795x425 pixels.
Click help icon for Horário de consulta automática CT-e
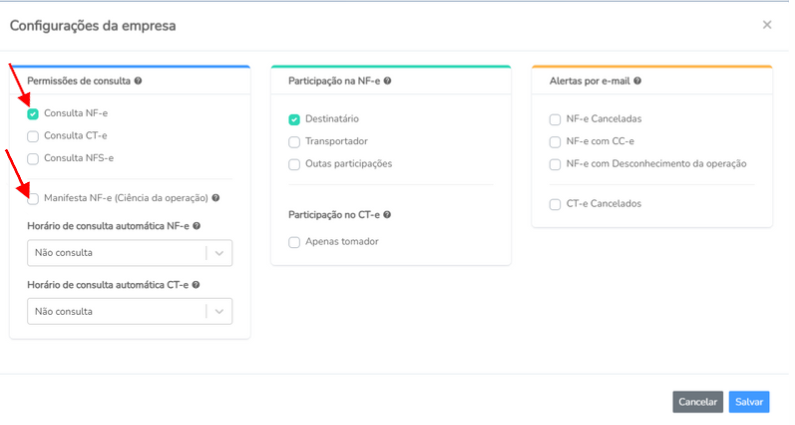[196, 285]
